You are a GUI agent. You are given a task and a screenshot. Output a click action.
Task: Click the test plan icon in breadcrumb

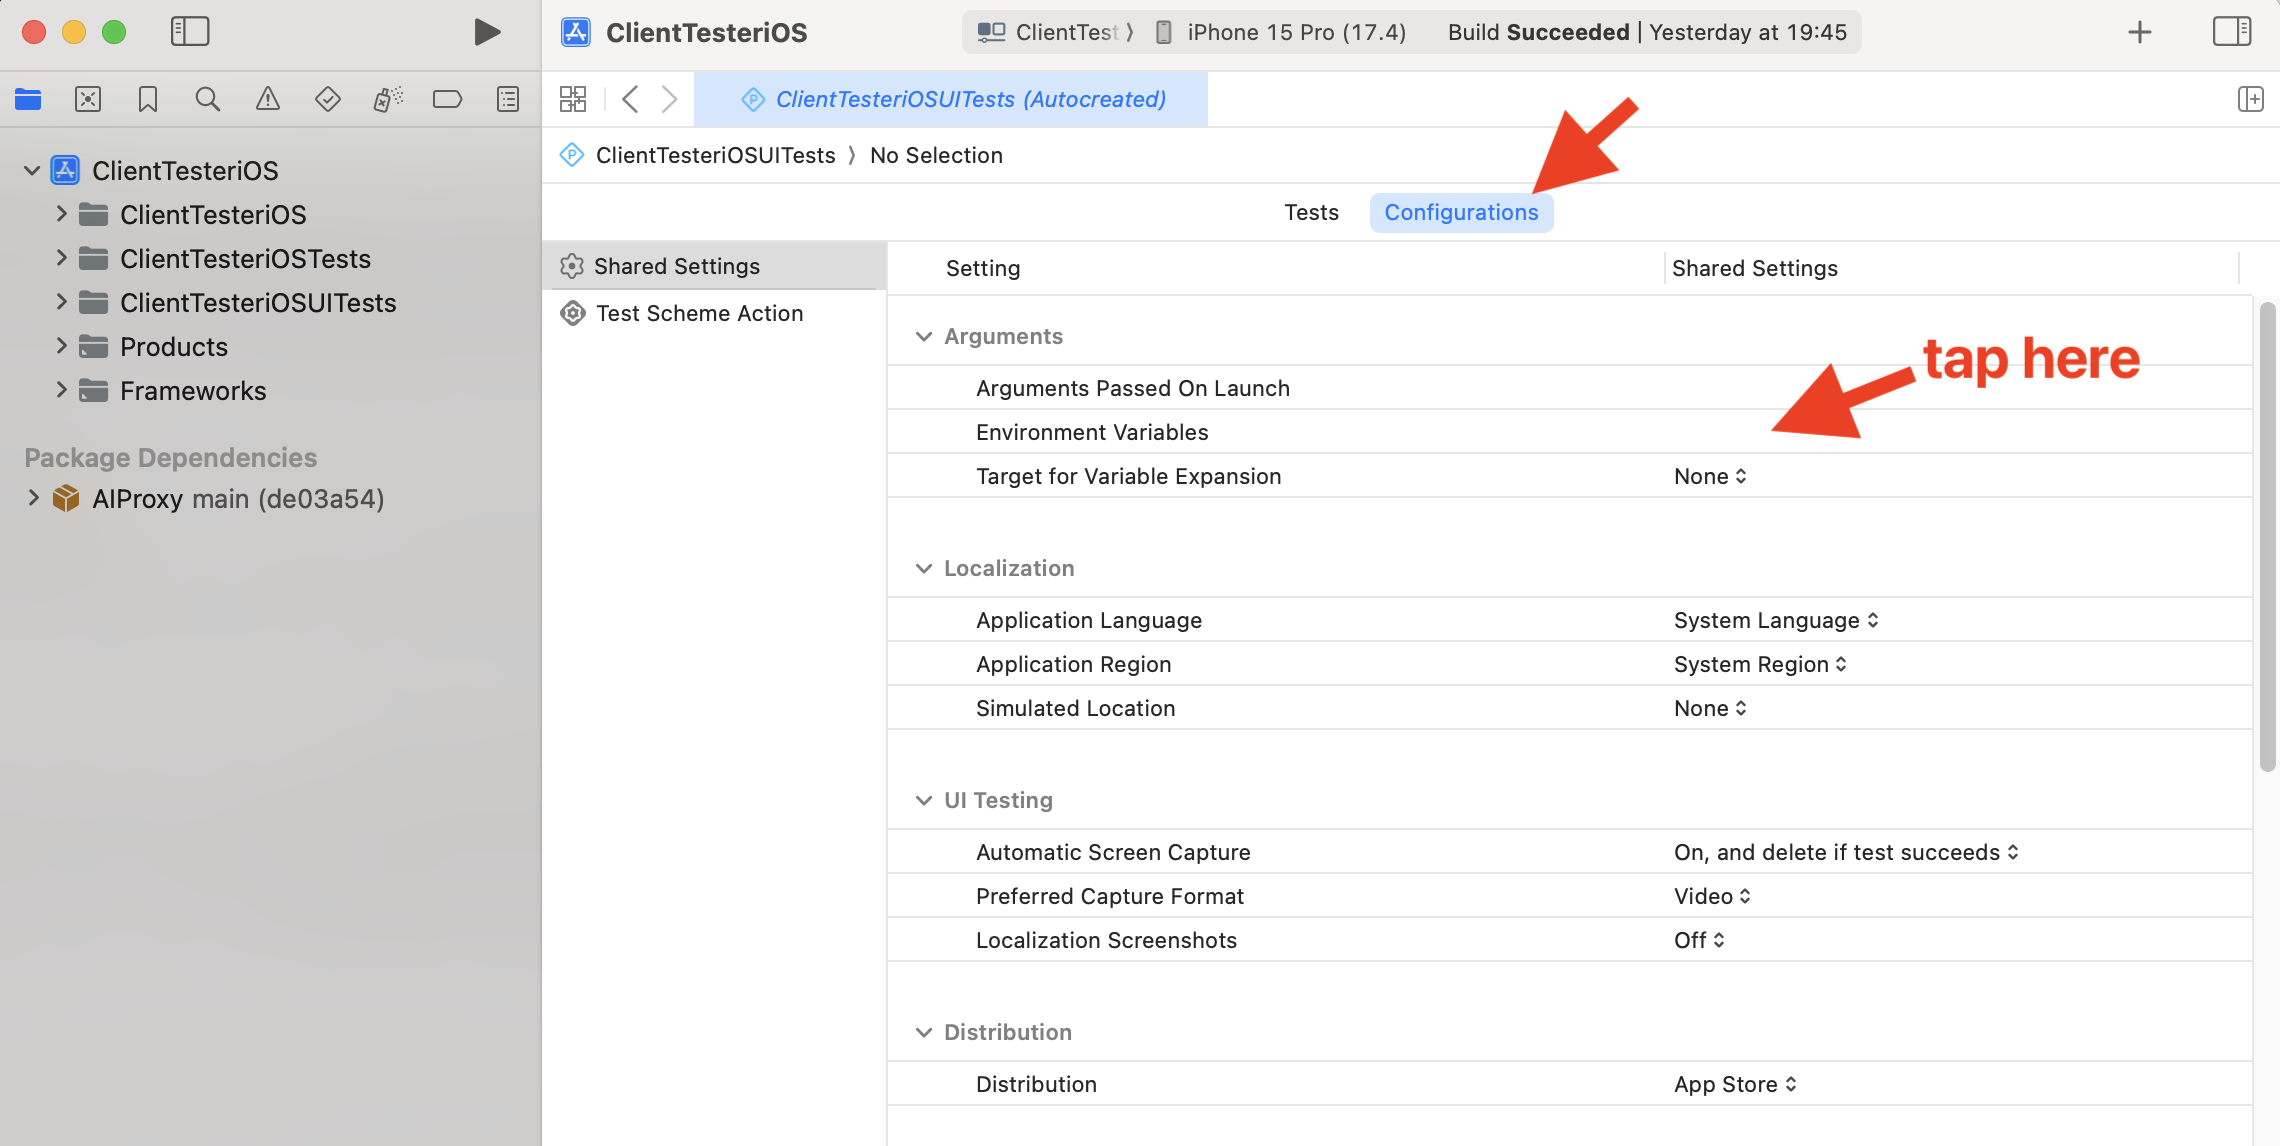(571, 155)
